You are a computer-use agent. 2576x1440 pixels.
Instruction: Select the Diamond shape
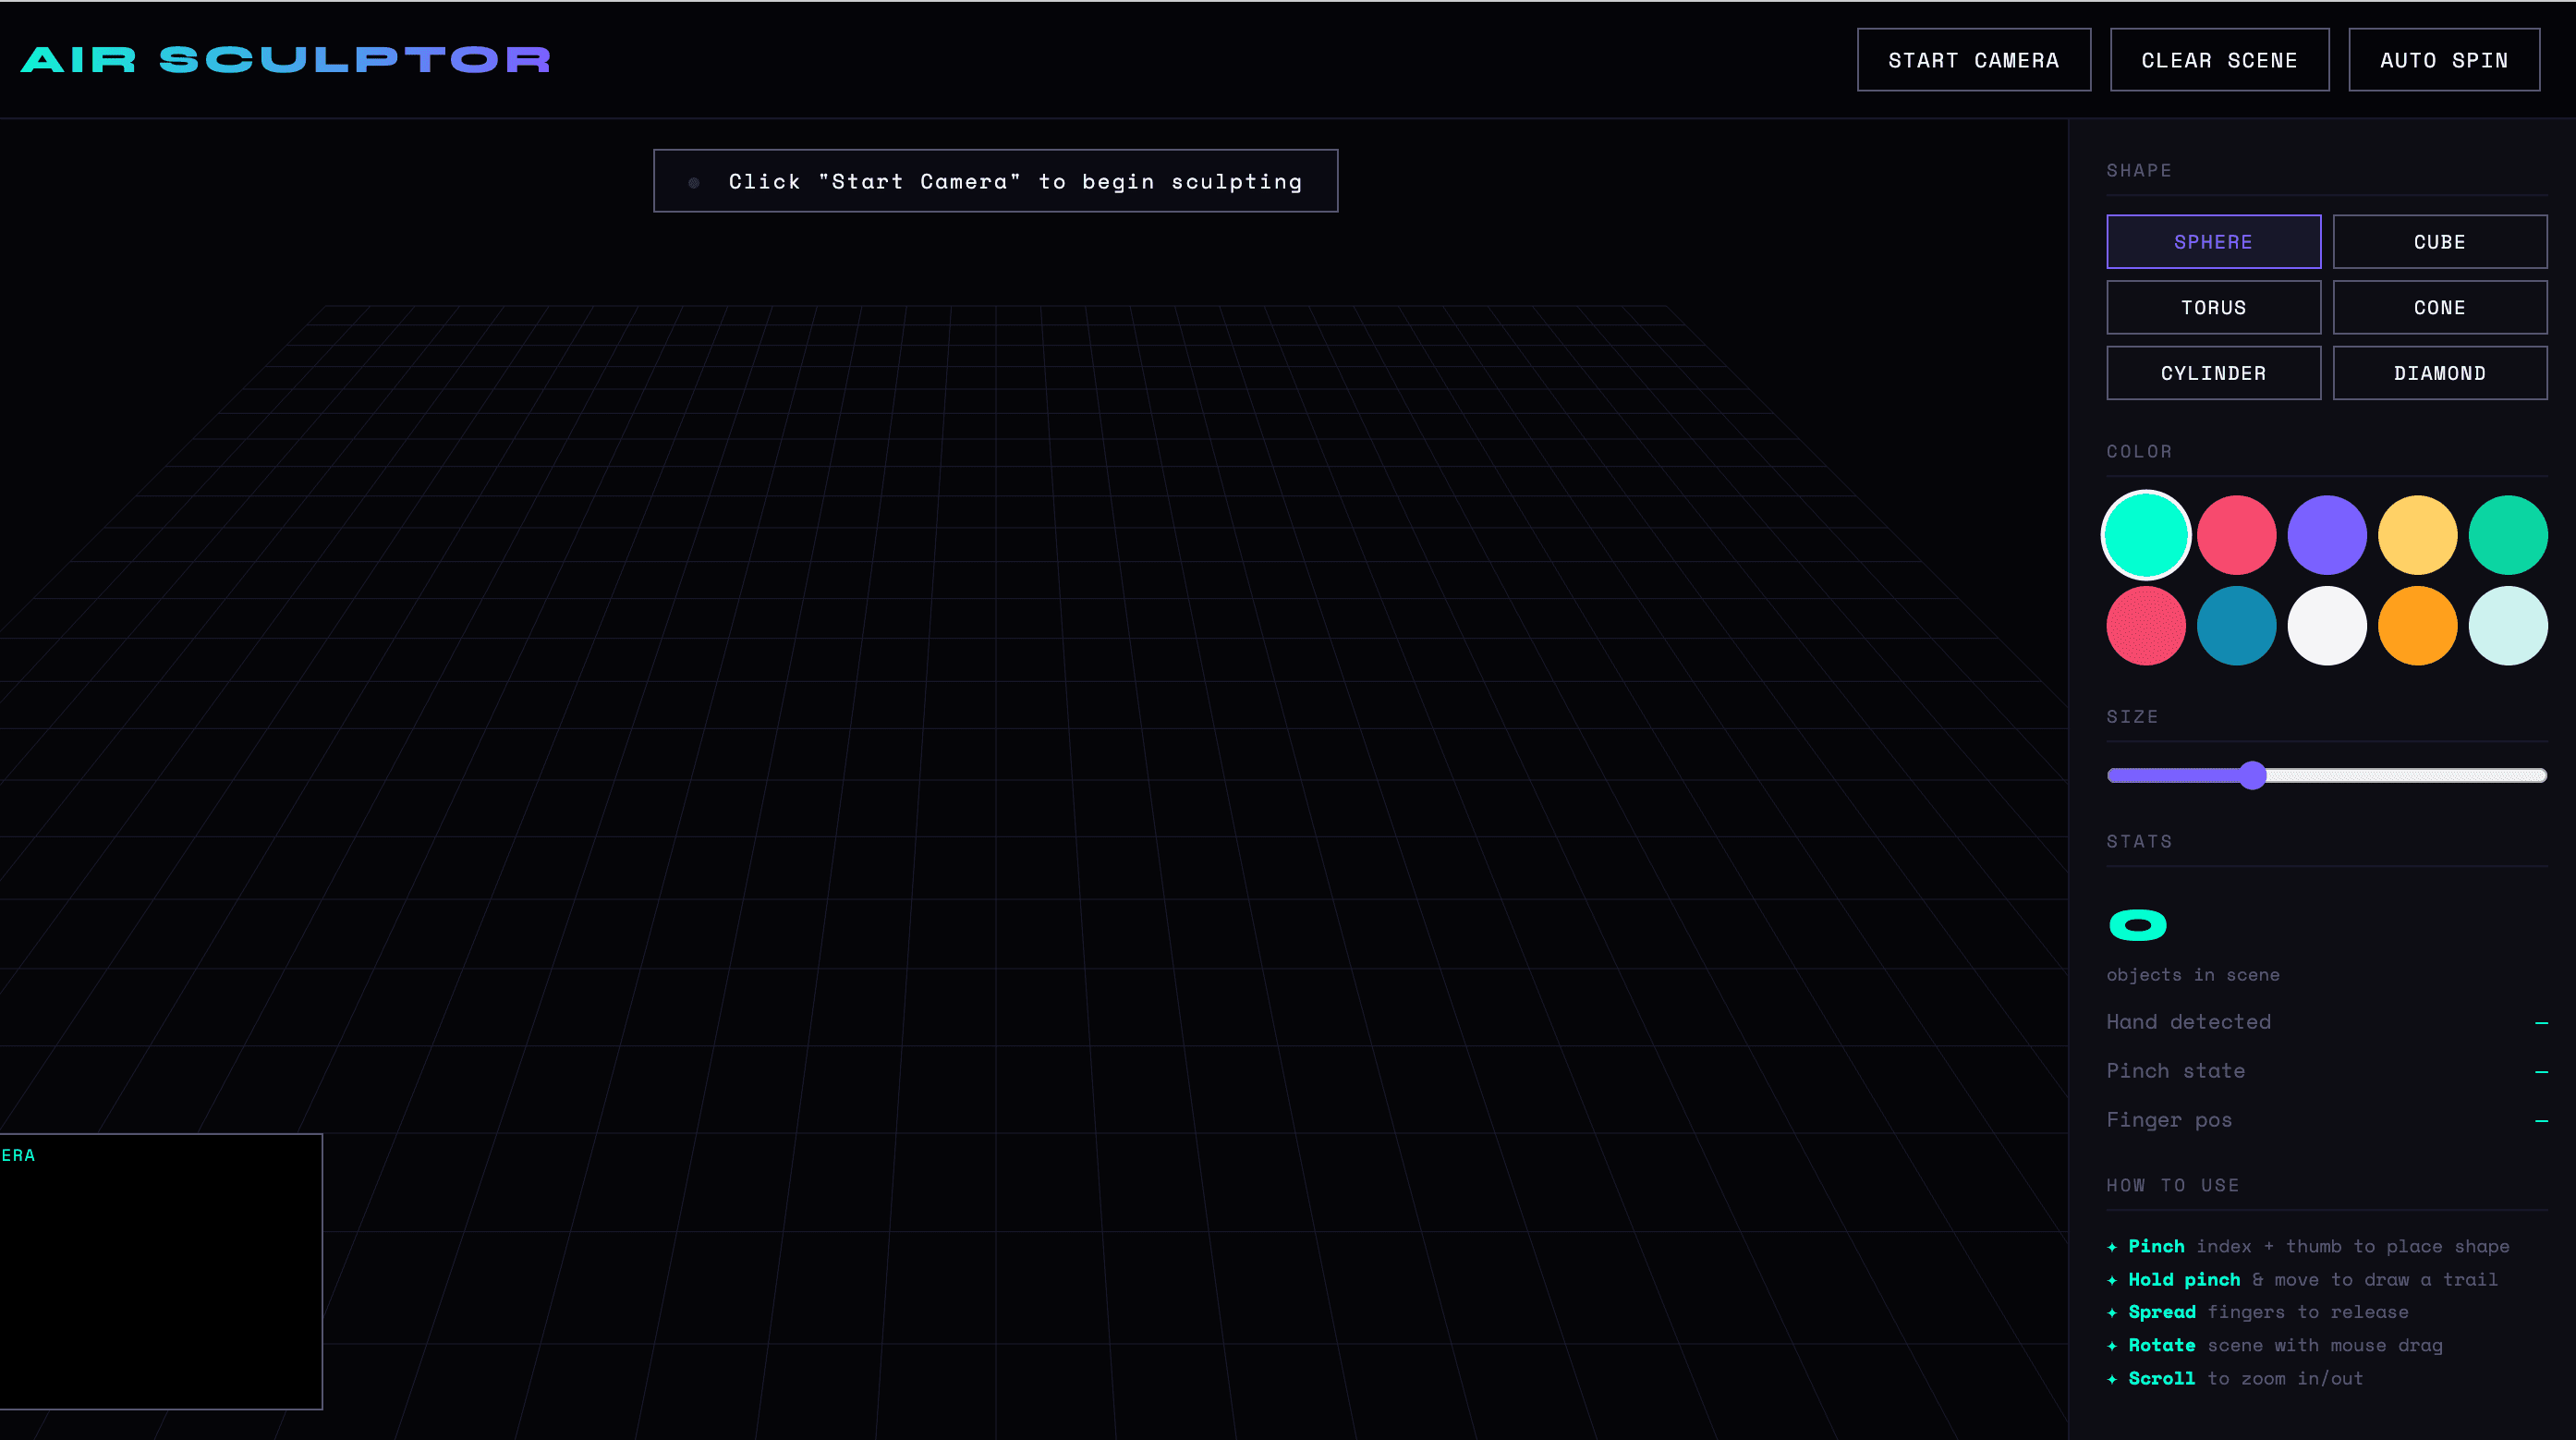click(2439, 373)
